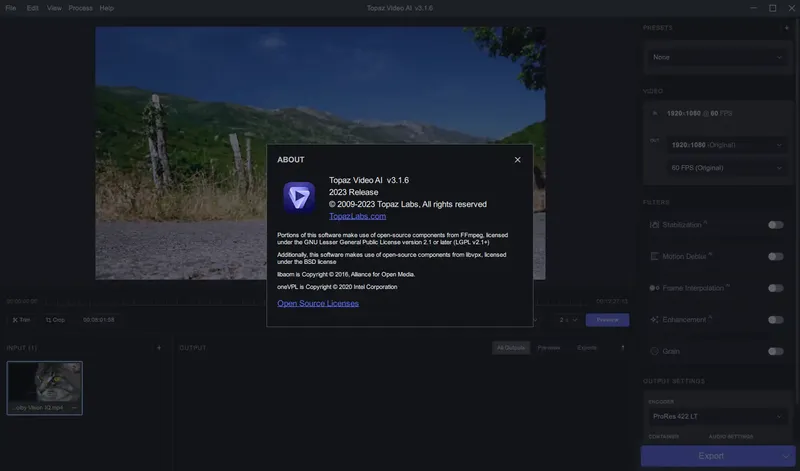800x471 pixels.
Task: Open the Process menu
Action: 81,8
